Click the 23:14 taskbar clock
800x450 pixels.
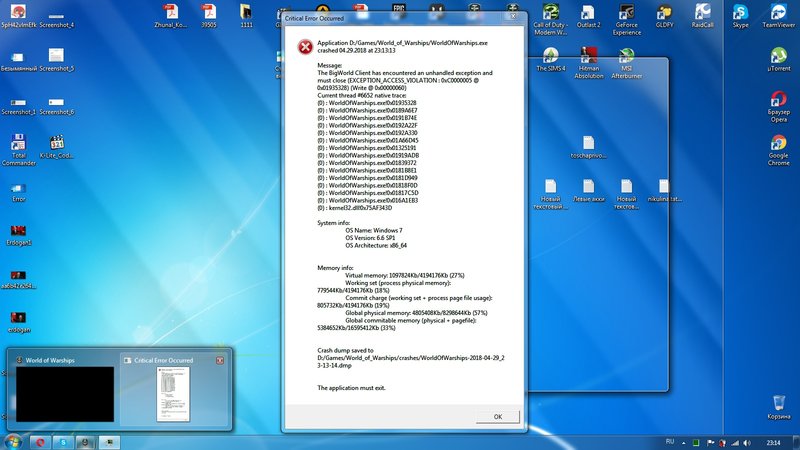(x=773, y=442)
